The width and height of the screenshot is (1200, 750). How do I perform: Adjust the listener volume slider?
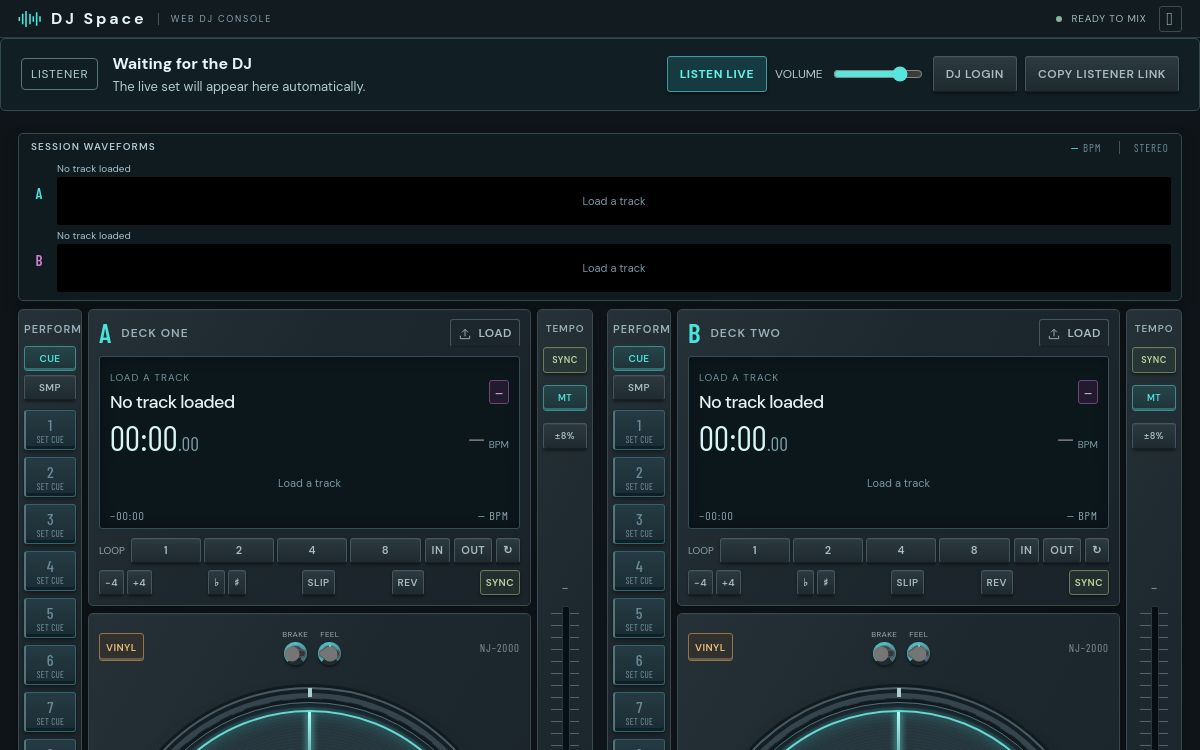tap(878, 74)
